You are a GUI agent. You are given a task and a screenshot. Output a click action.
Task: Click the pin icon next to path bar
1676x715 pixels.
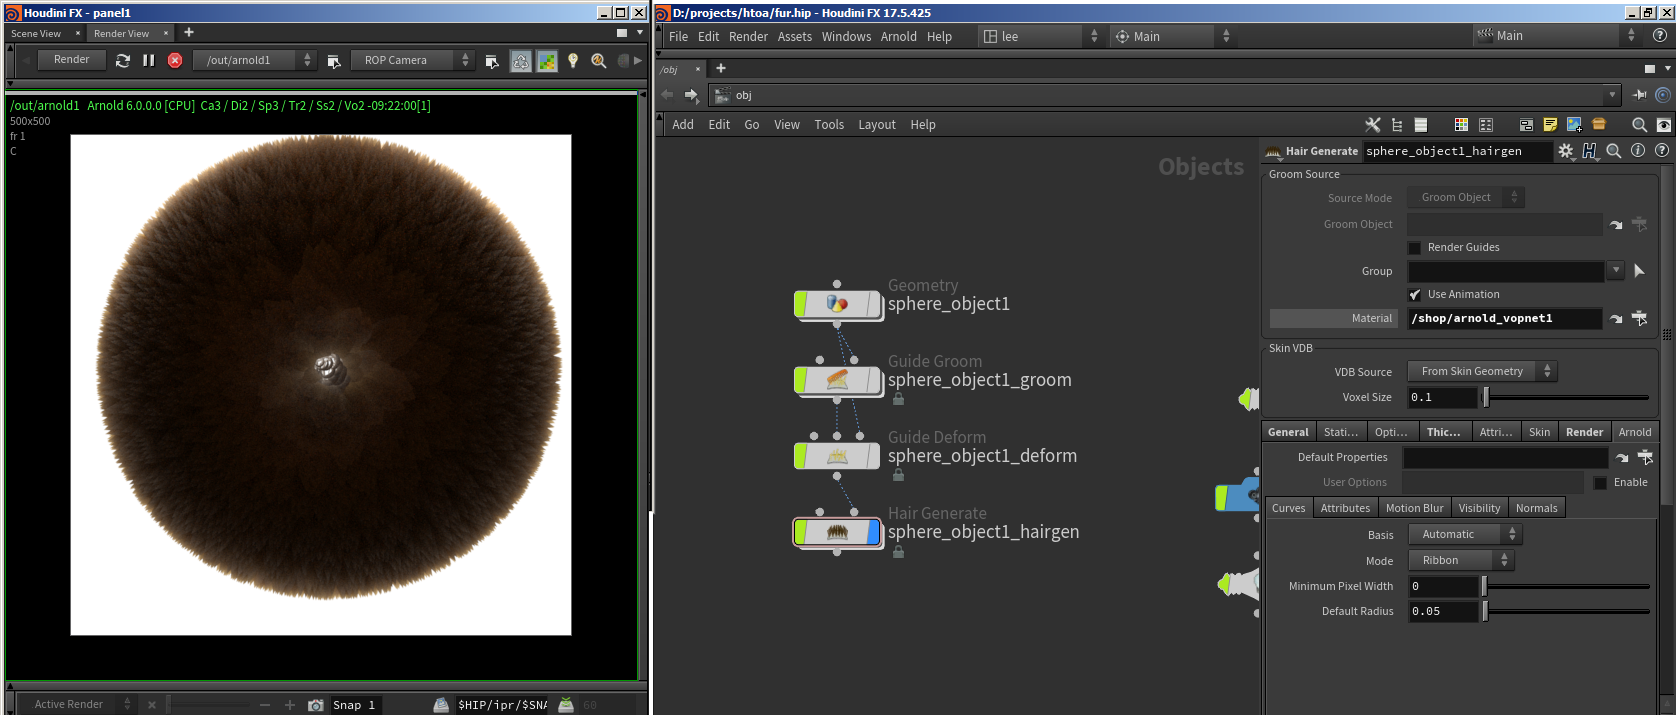pos(1639,95)
